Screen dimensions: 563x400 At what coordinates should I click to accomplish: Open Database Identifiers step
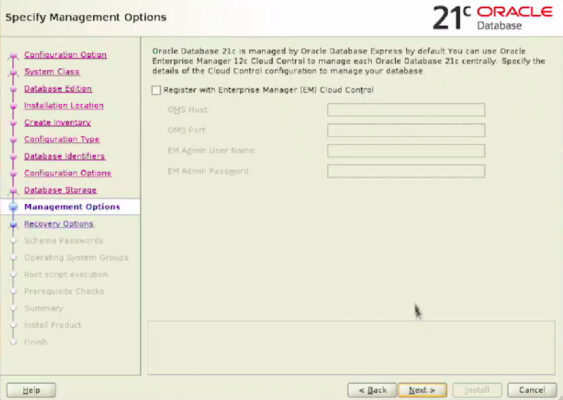(x=65, y=156)
